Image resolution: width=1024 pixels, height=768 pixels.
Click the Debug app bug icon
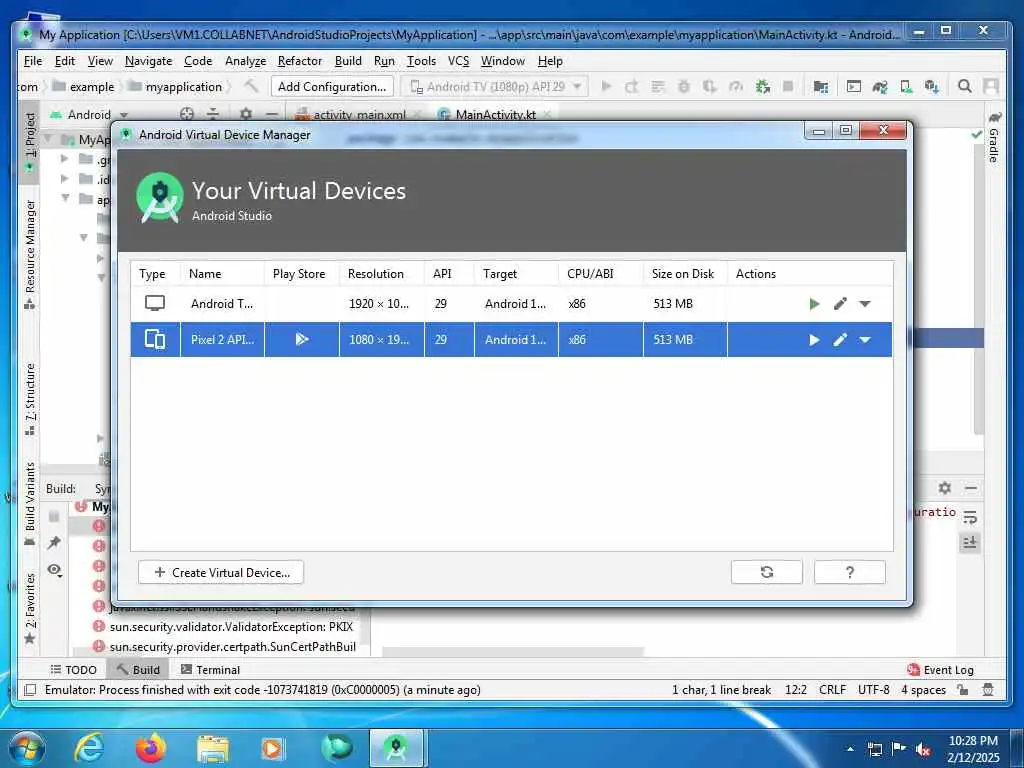[x=684, y=86]
